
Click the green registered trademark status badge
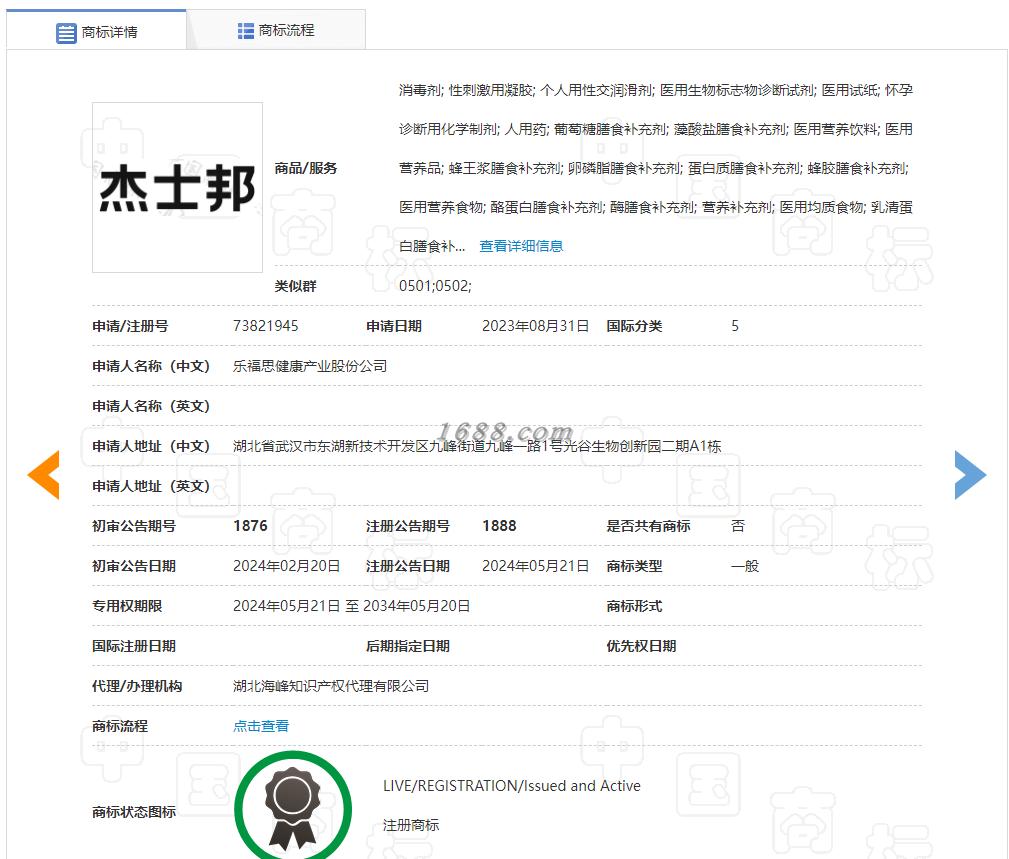[293, 806]
